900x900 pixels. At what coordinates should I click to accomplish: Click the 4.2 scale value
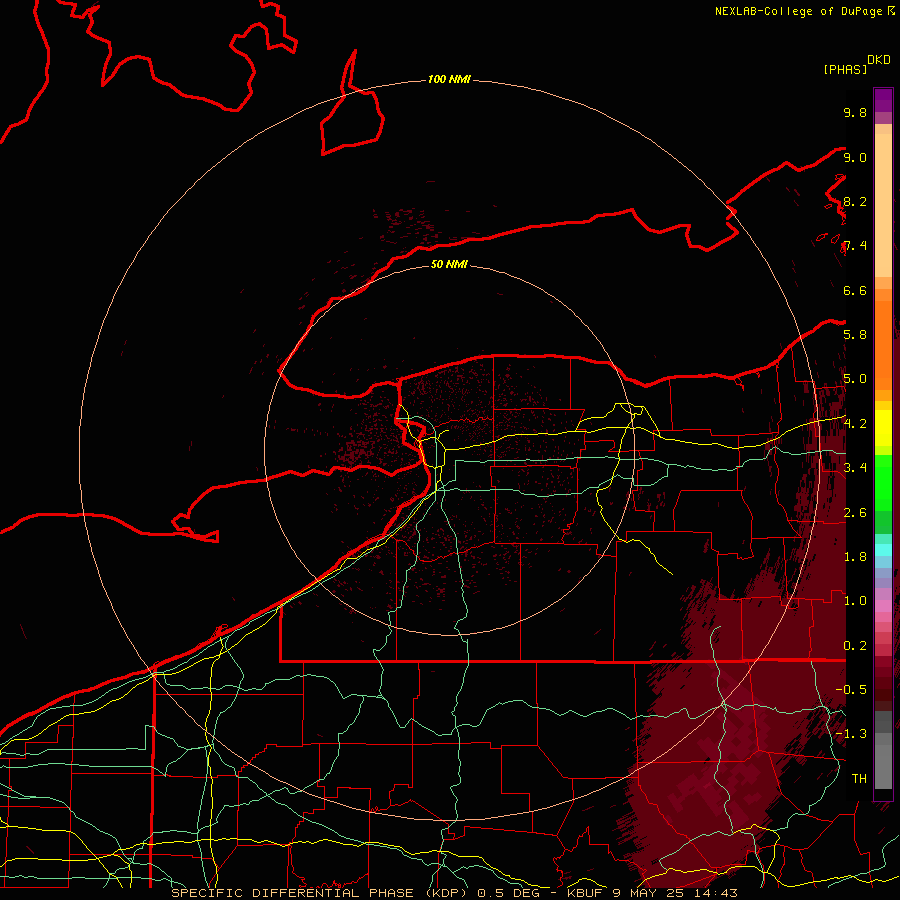[x=855, y=424]
